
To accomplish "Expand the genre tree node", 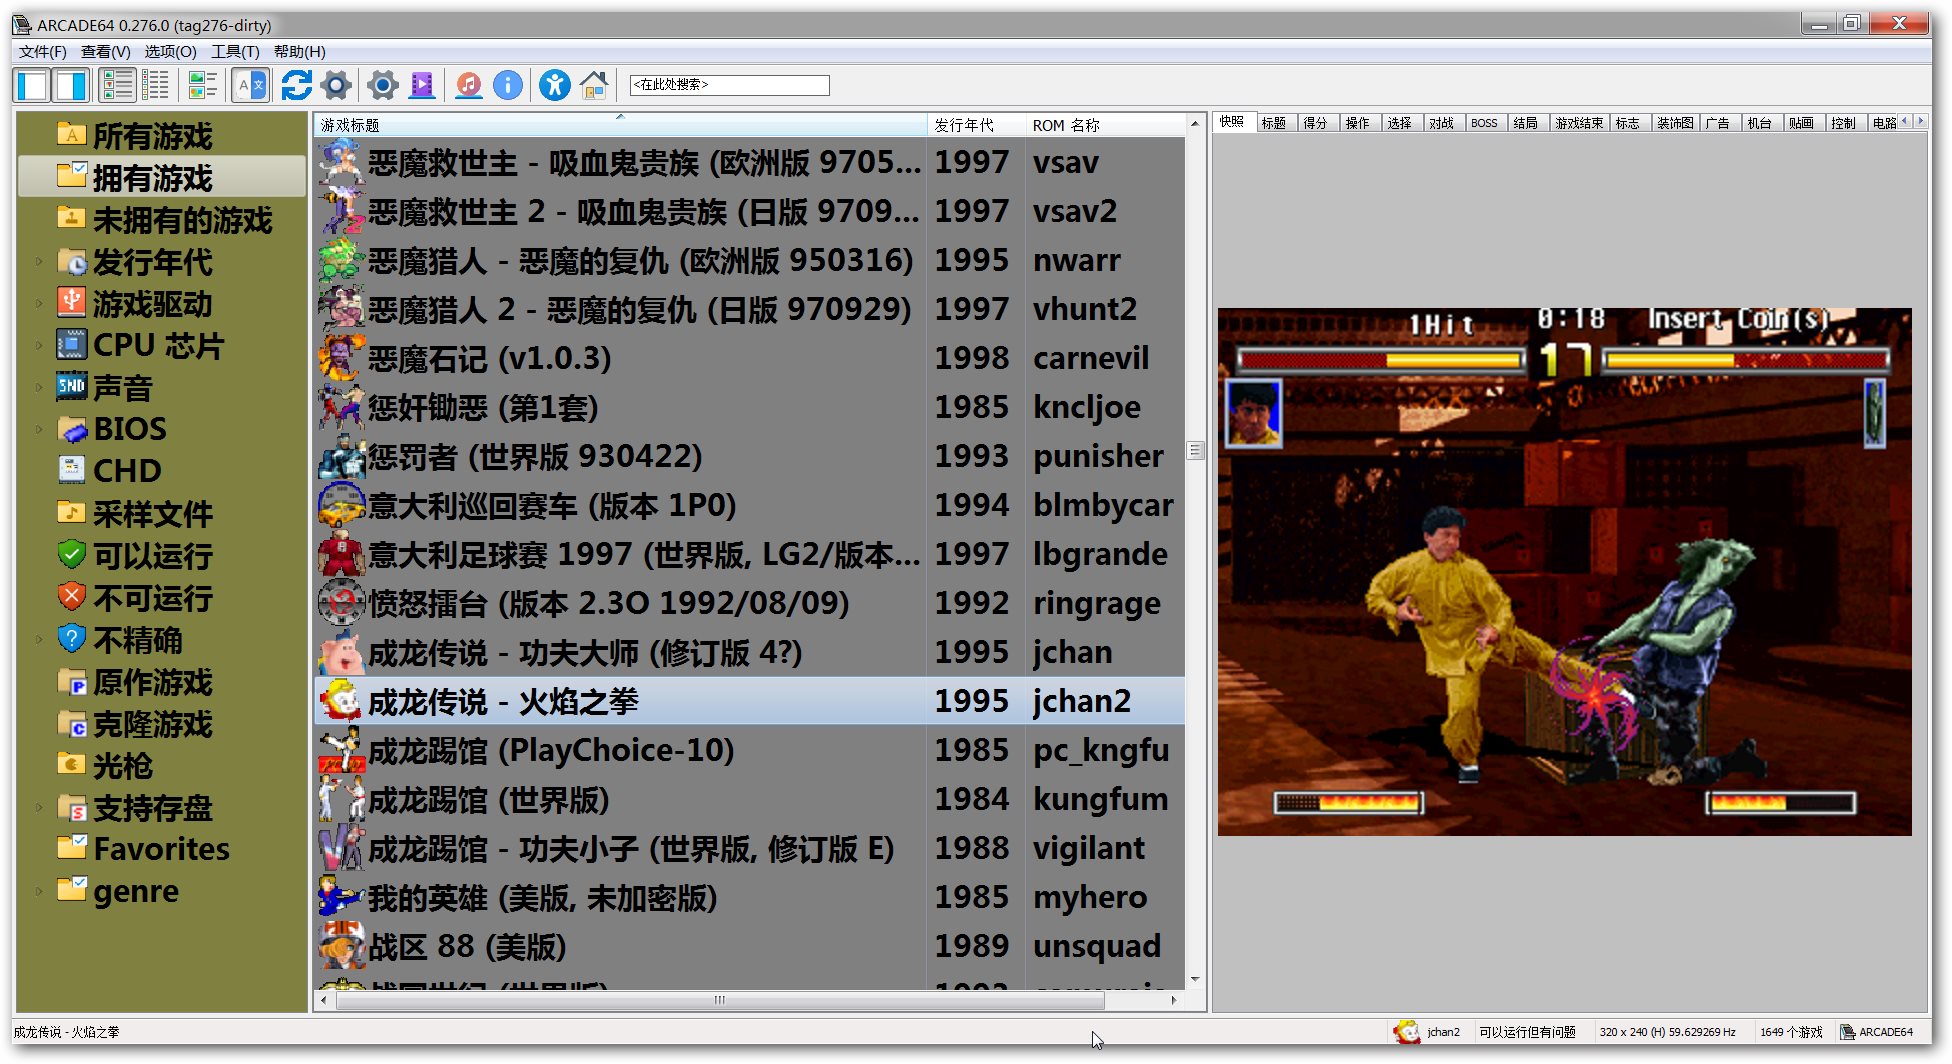I will [x=39, y=891].
